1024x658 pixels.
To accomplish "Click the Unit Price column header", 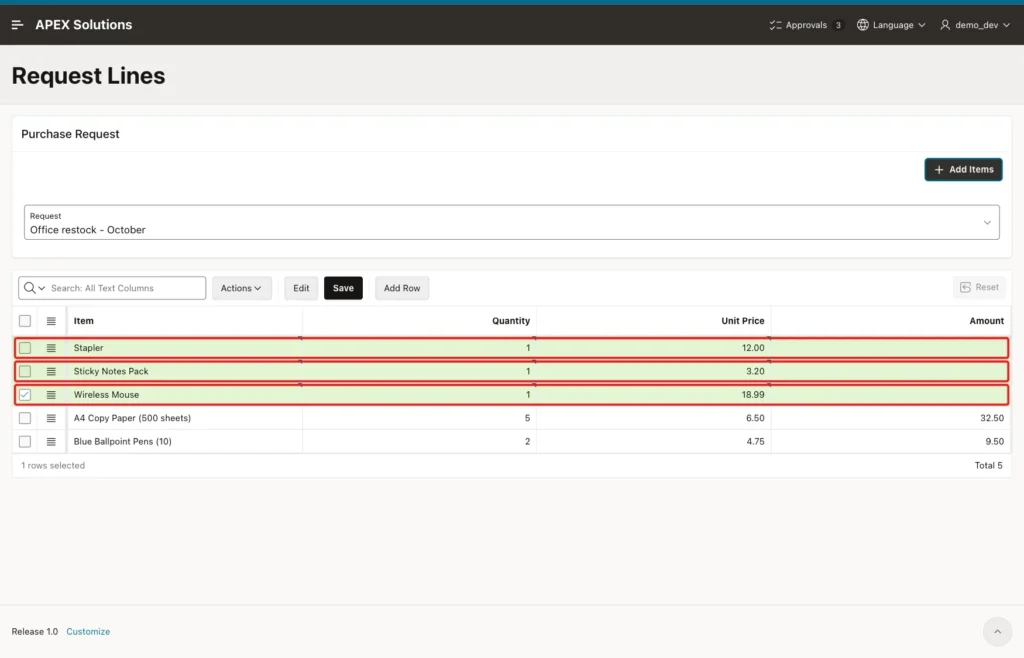I will (743, 321).
